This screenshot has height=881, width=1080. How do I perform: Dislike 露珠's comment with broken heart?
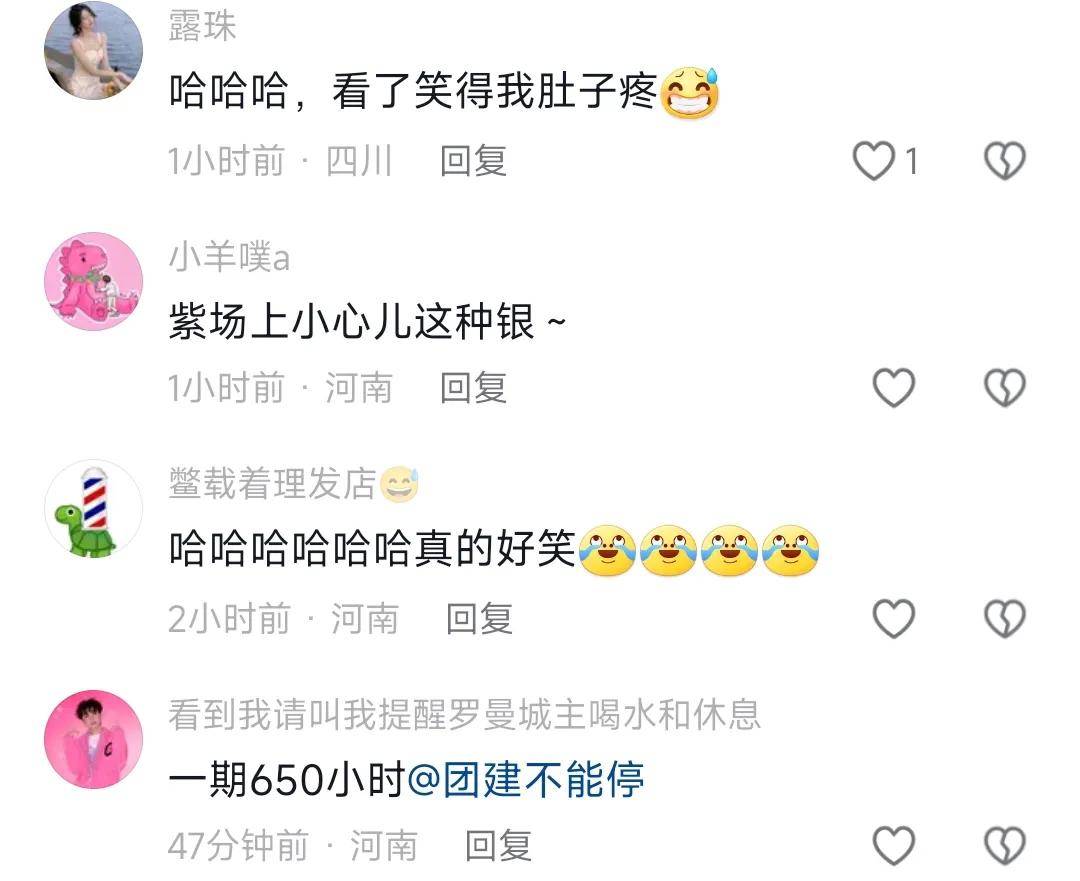(x=1004, y=161)
